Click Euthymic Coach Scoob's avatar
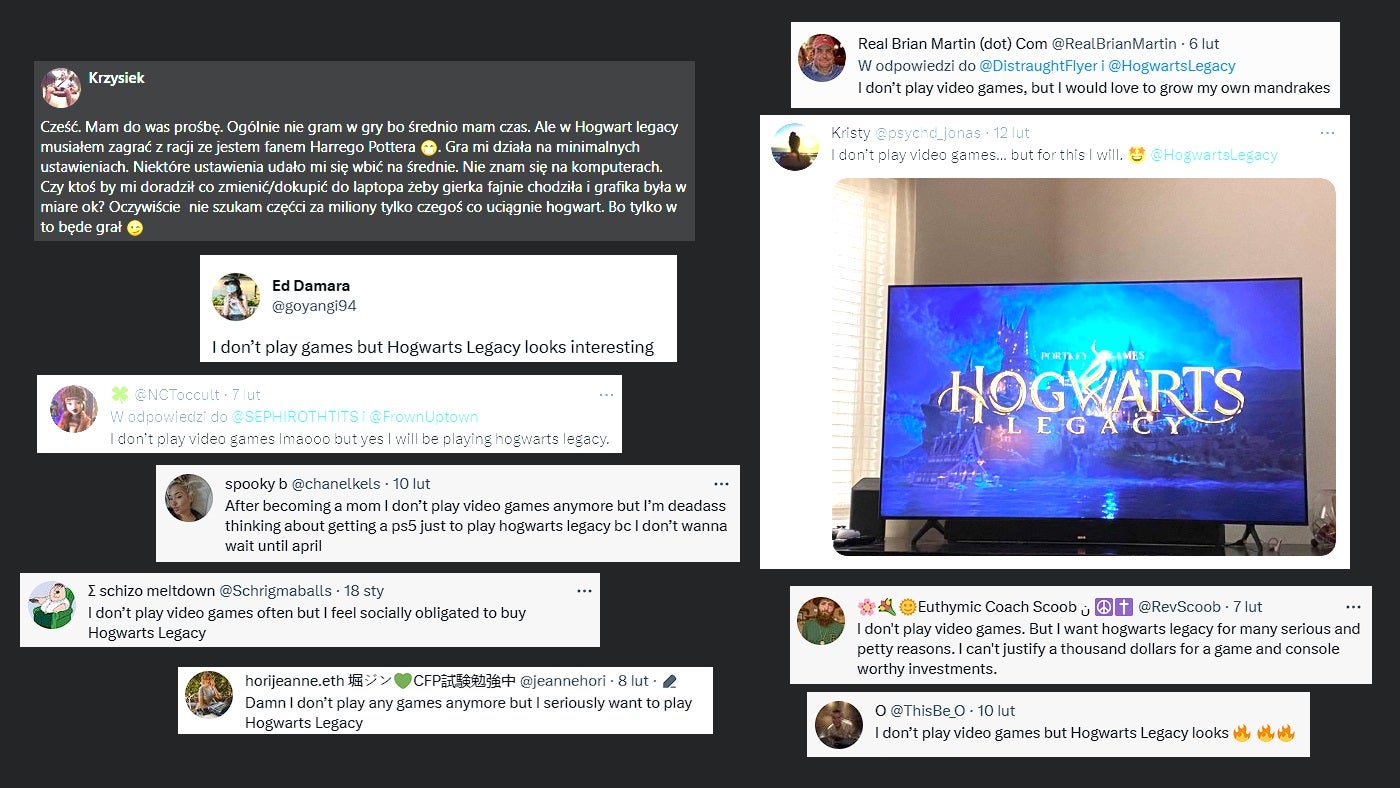The image size is (1400, 788). click(821, 621)
